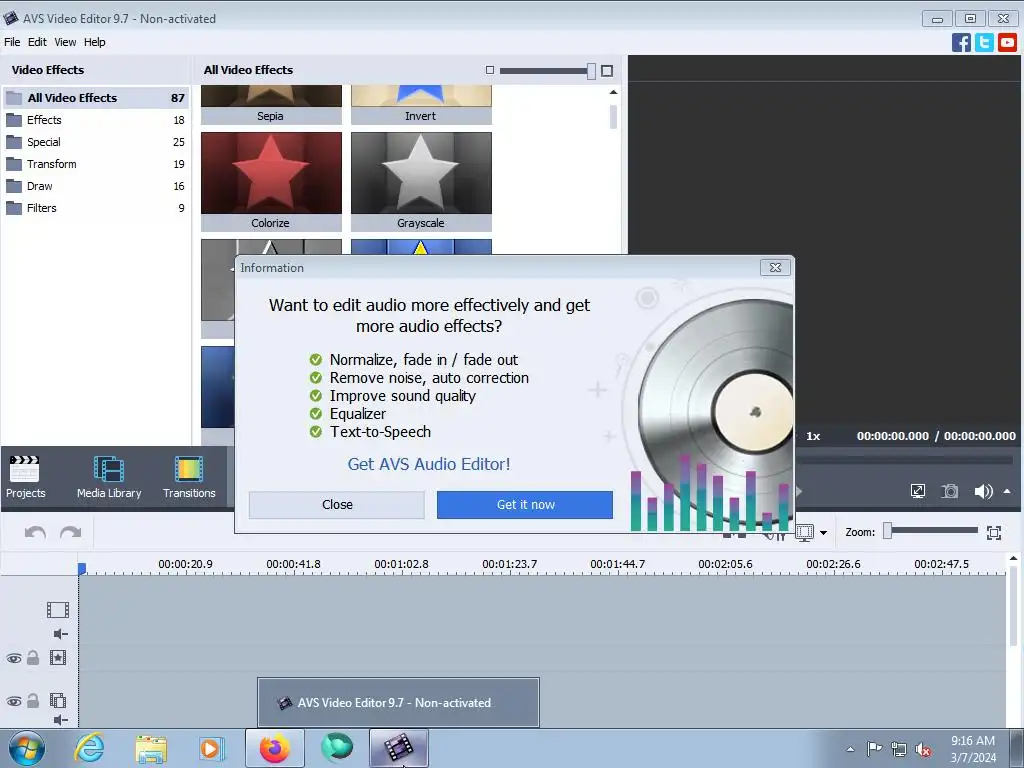
Task: Redo the last undone action
Action: (71, 533)
